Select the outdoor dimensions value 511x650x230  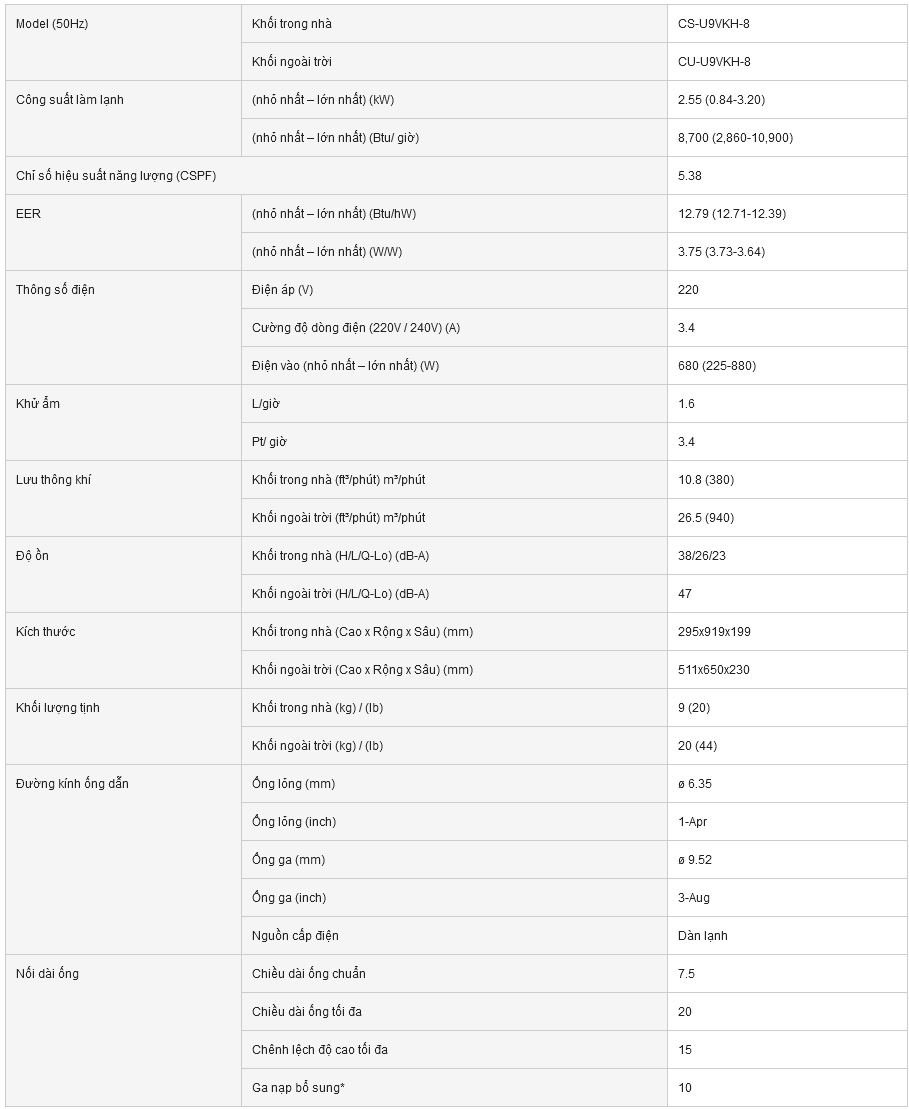(x=713, y=670)
